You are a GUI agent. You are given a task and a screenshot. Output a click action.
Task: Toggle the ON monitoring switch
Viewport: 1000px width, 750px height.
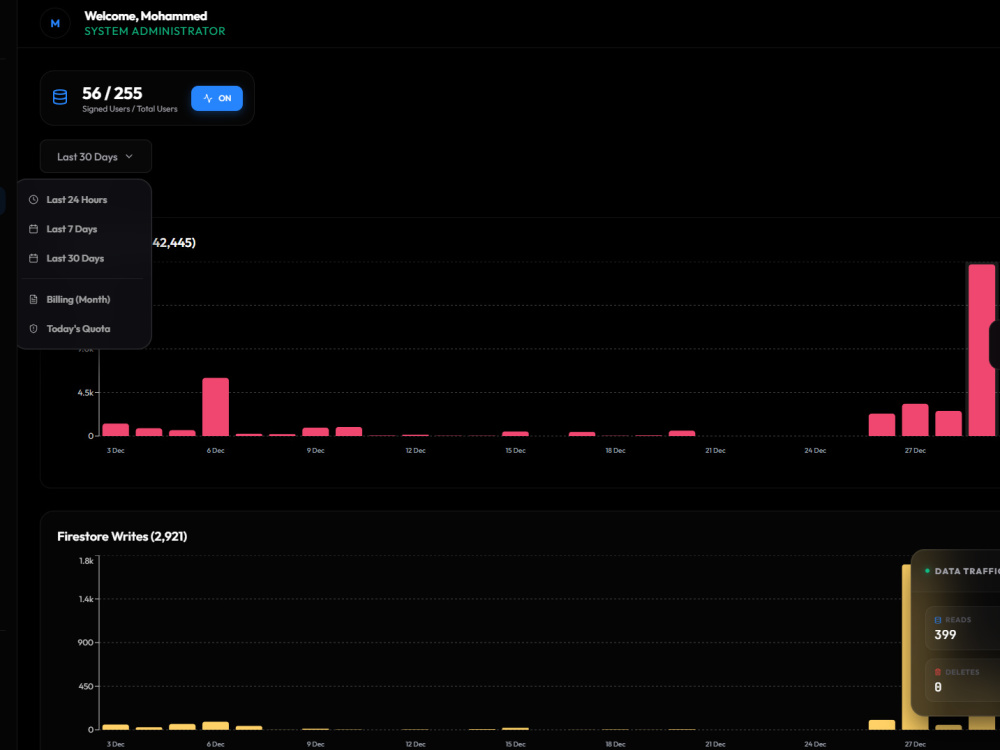click(x=217, y=98)
